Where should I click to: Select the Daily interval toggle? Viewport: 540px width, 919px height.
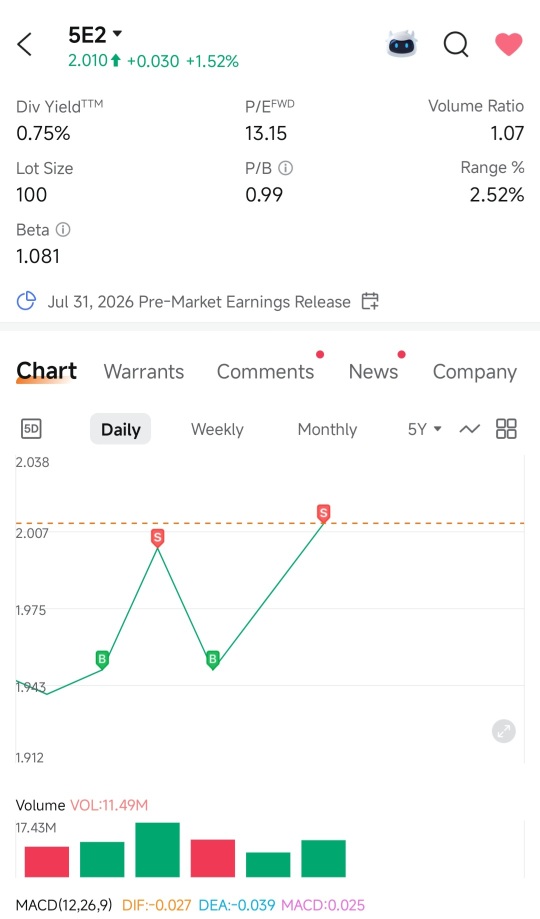click(x=120, y=429)
